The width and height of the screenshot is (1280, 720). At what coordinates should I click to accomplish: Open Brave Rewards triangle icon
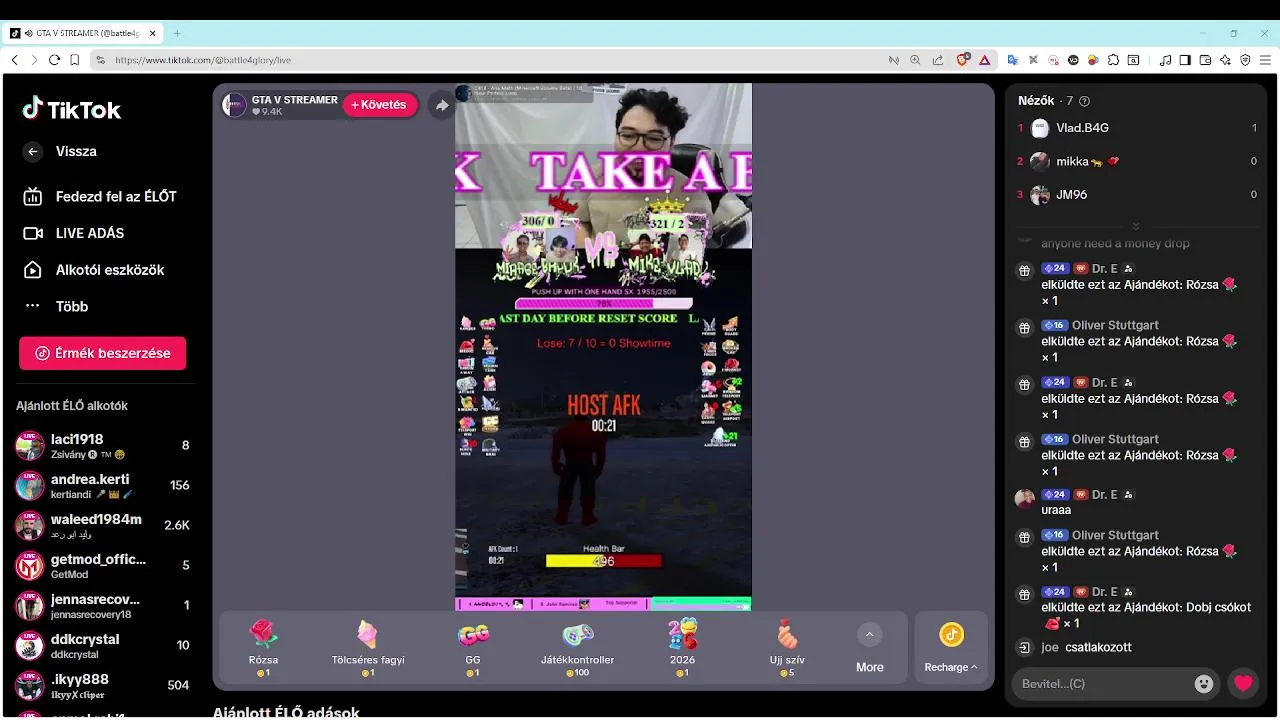985,60
